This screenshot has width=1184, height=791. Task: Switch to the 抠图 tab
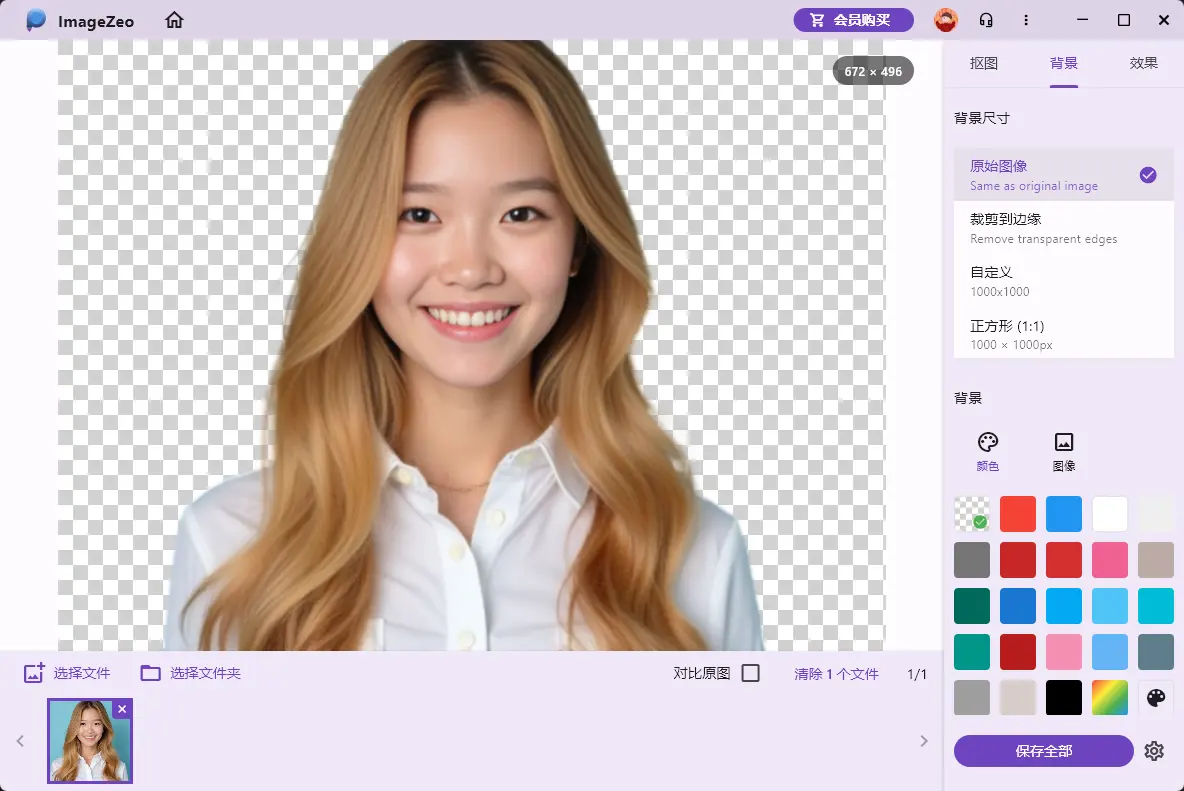click(984, 62)
